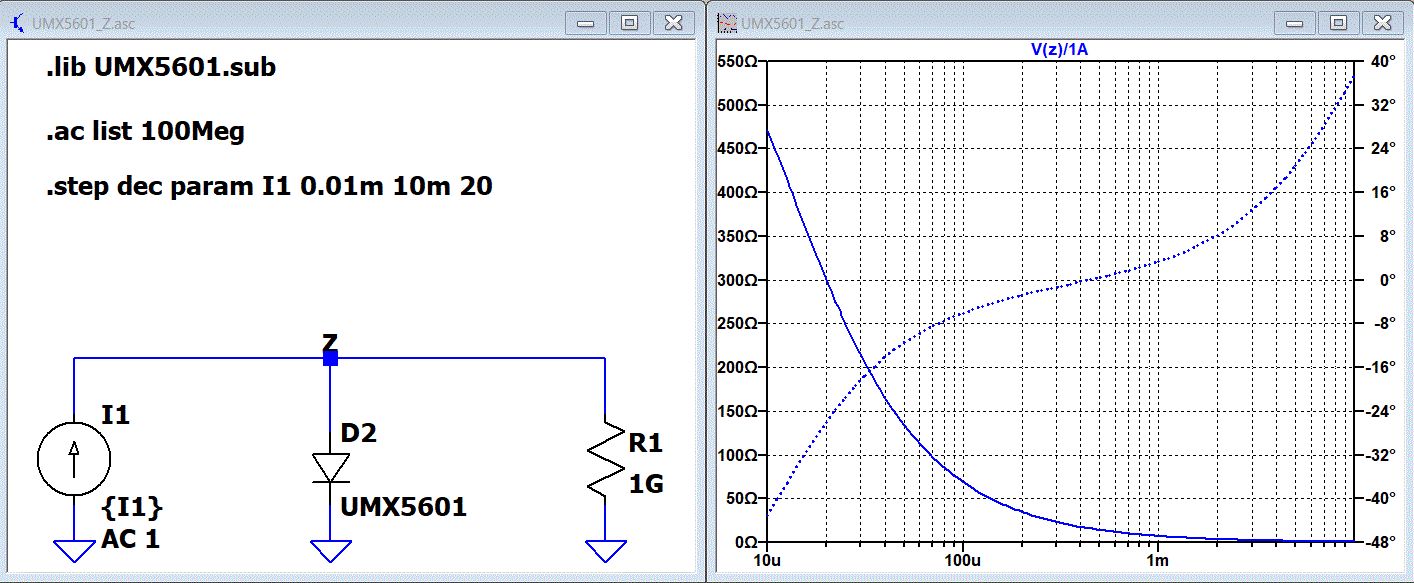The image size is (1414, 583).
Task: Click the horizontal current axis labels
Action: pos(1060,560)
